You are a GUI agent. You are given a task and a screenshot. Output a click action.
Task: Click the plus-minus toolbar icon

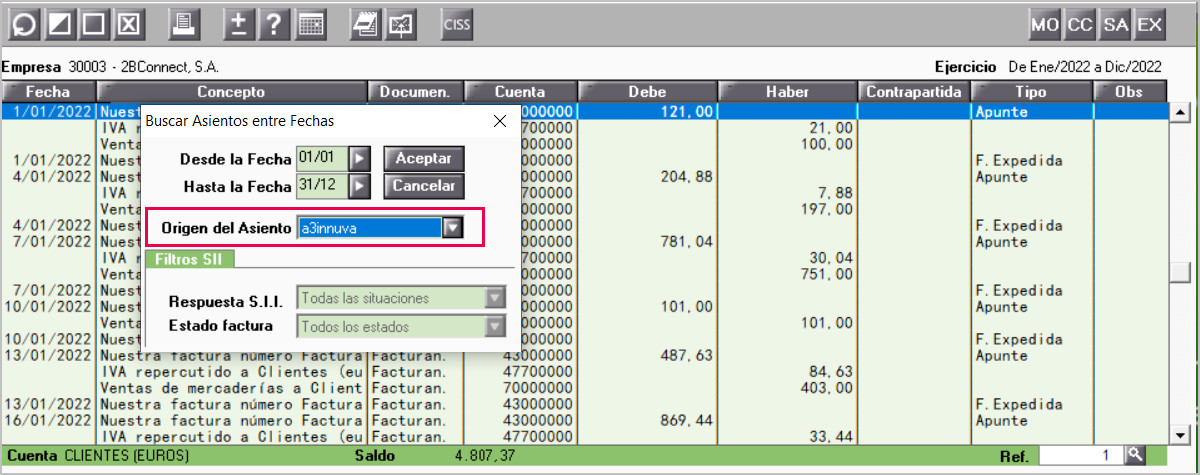(238, 25)
